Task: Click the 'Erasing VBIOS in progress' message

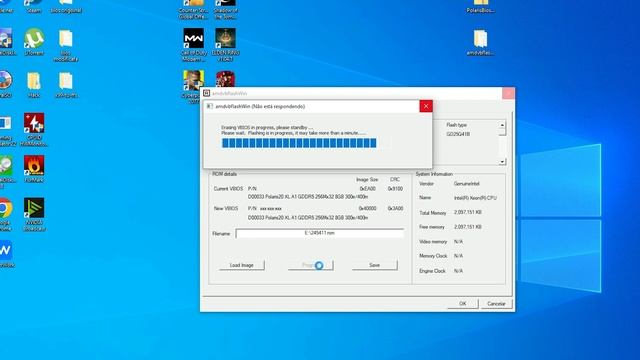Action: (x=267, y=127)
